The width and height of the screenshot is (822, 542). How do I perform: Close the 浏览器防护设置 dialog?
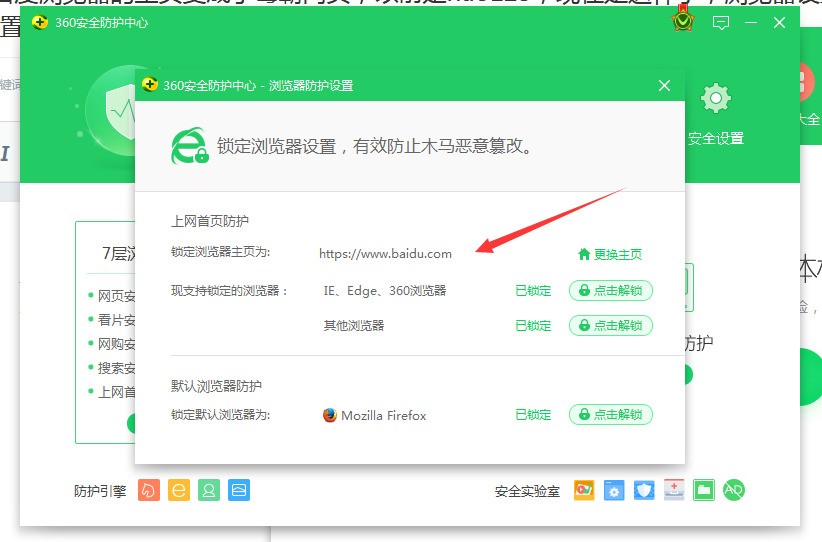pos(664,85)
